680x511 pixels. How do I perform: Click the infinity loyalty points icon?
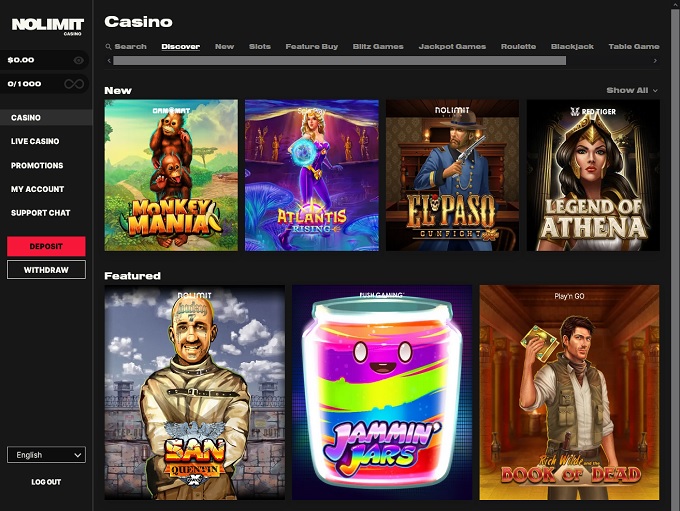(x=74, y=84)
